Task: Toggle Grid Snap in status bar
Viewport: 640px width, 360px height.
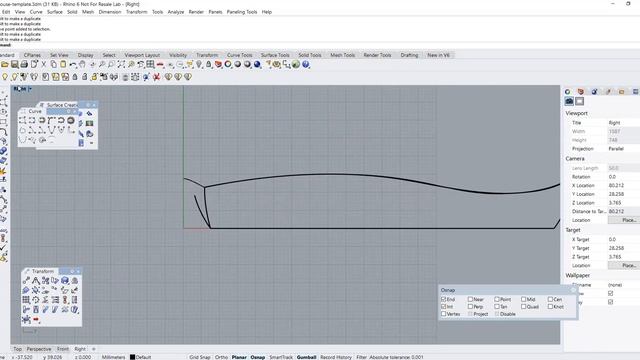Action: [200, 357]
